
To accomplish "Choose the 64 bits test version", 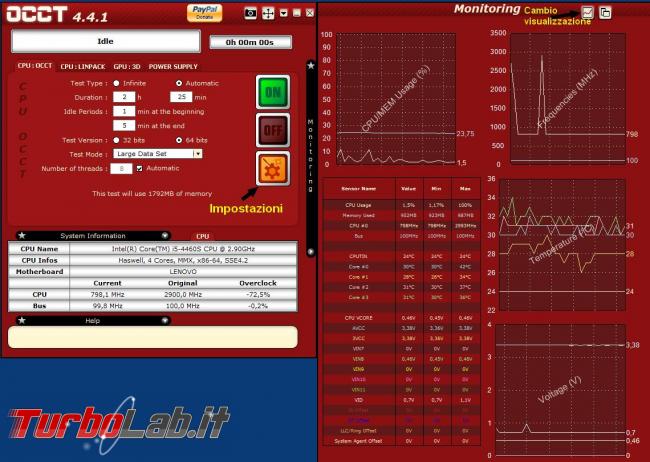I will [x=179, y=140].
